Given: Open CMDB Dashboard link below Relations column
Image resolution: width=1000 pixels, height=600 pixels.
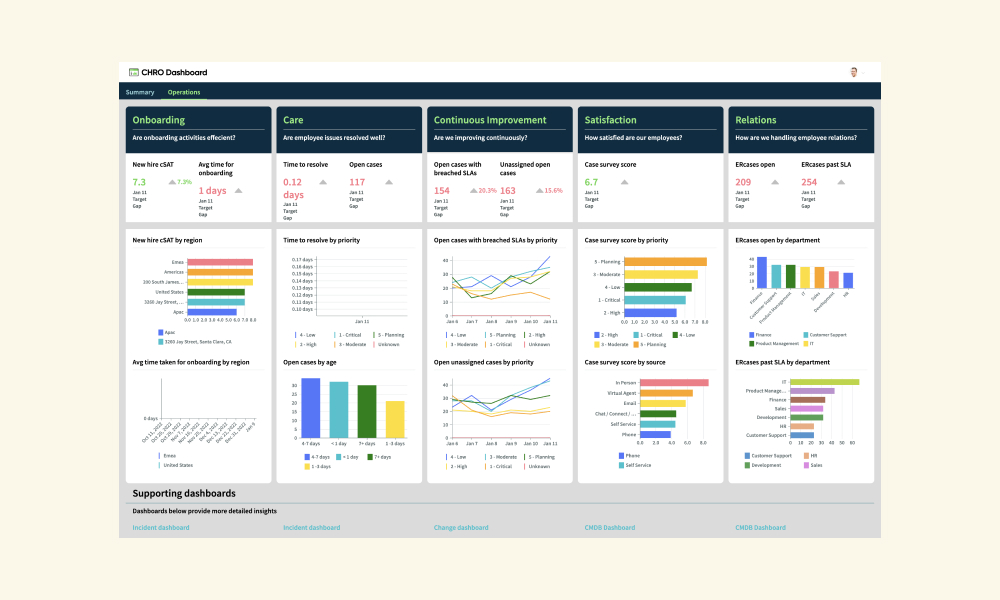Looking at the screenshot, I should coord(760,528).
